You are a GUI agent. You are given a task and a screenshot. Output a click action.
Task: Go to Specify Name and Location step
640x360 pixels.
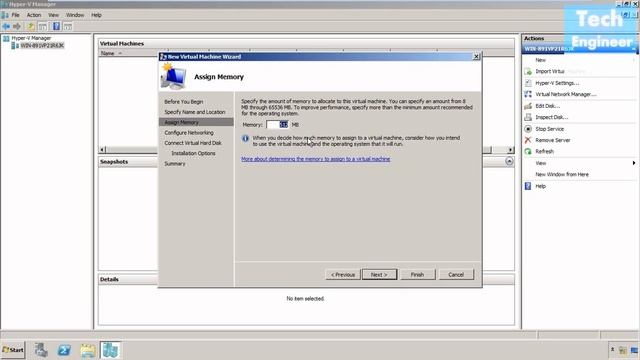(195, 112)
